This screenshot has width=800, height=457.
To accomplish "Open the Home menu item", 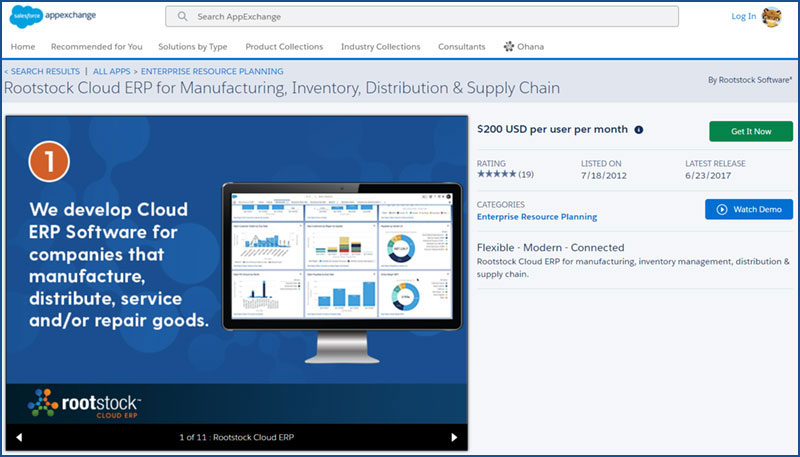I will coord(23,46).
